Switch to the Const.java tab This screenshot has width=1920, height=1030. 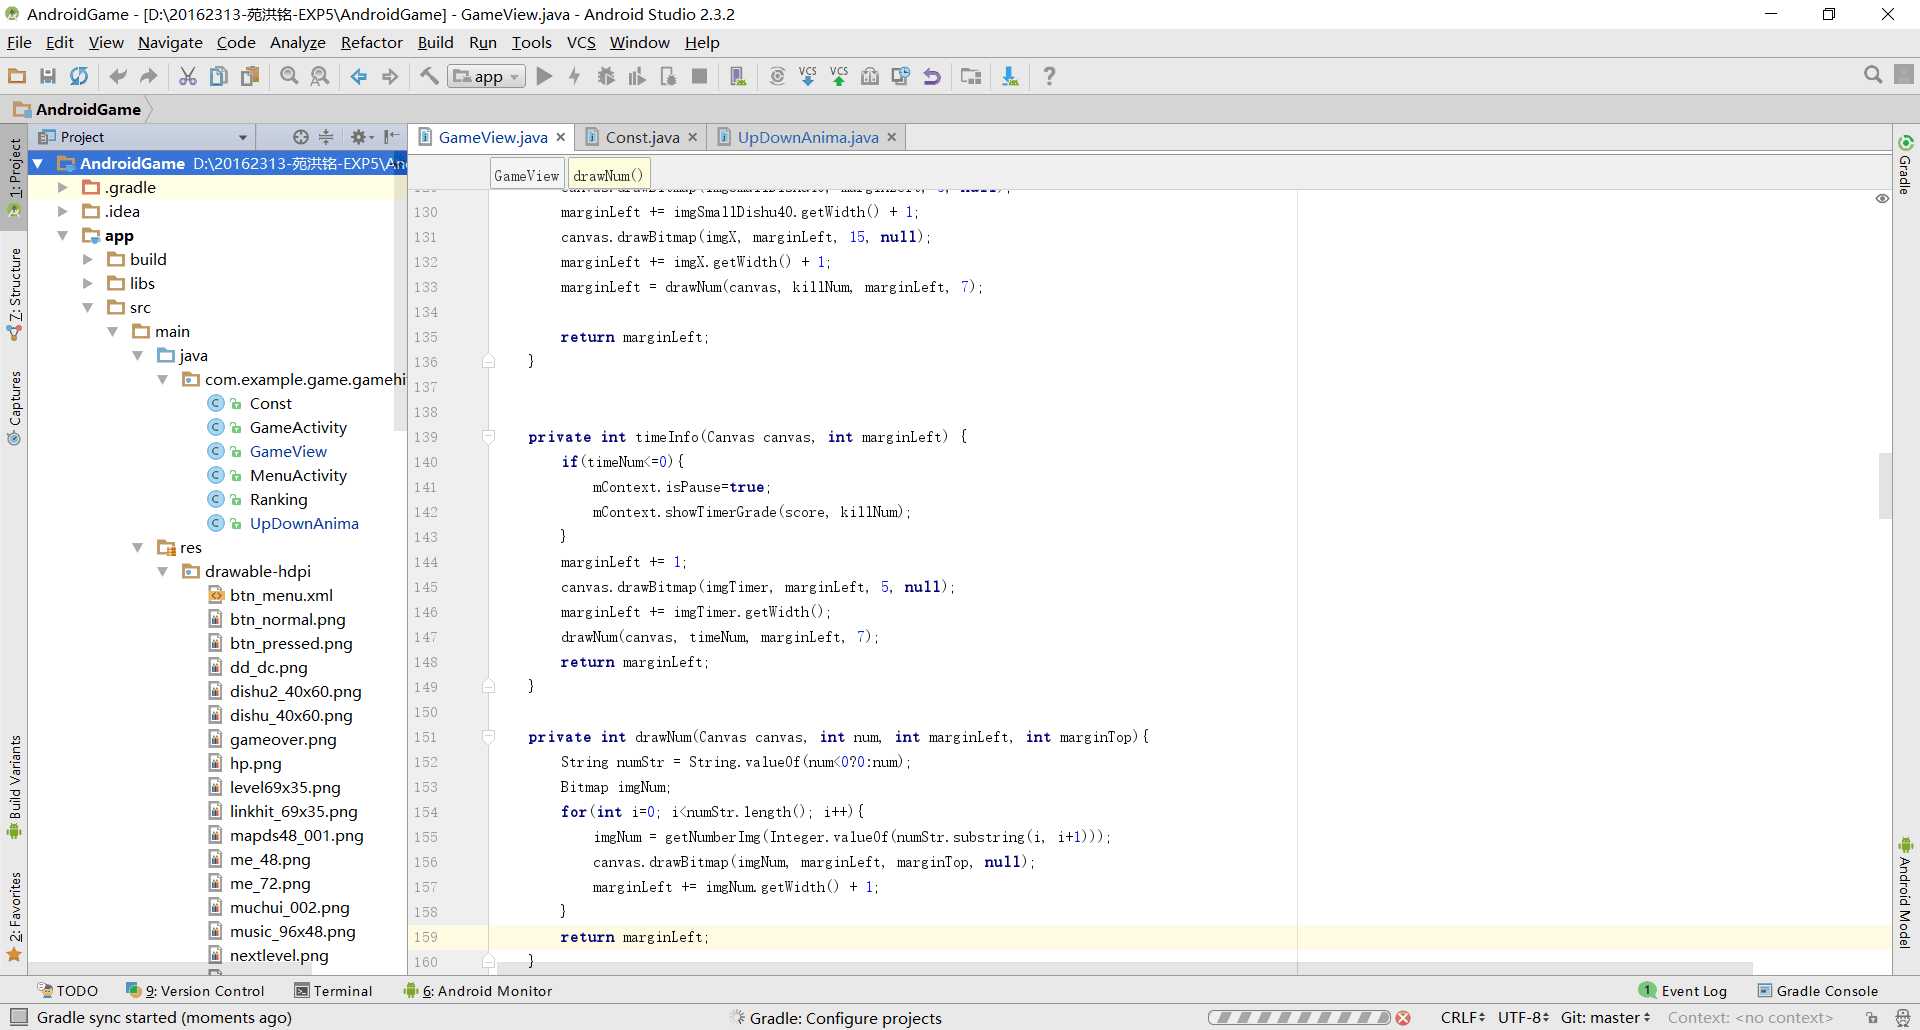[641, 137]
